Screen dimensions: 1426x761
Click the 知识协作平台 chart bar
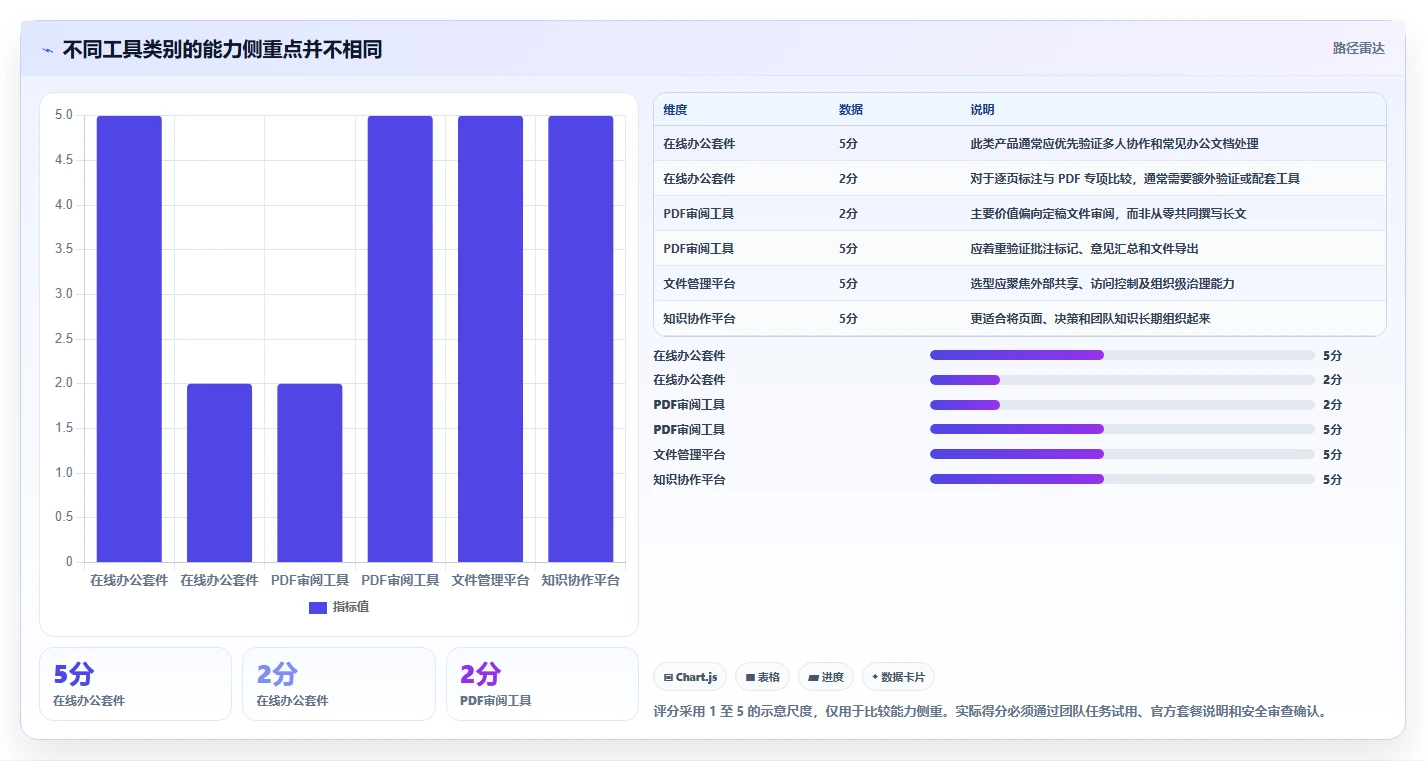tap(581, 338)
